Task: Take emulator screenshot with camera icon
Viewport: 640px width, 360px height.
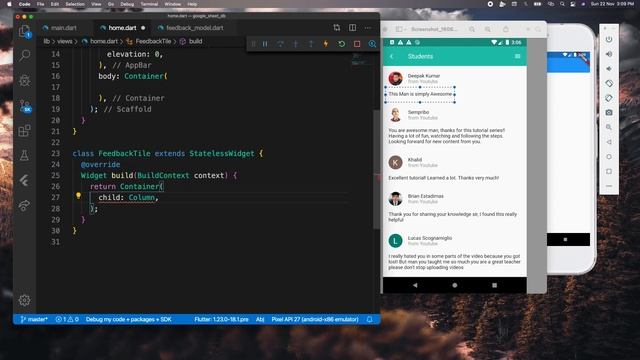Action: tap(609, 112)
